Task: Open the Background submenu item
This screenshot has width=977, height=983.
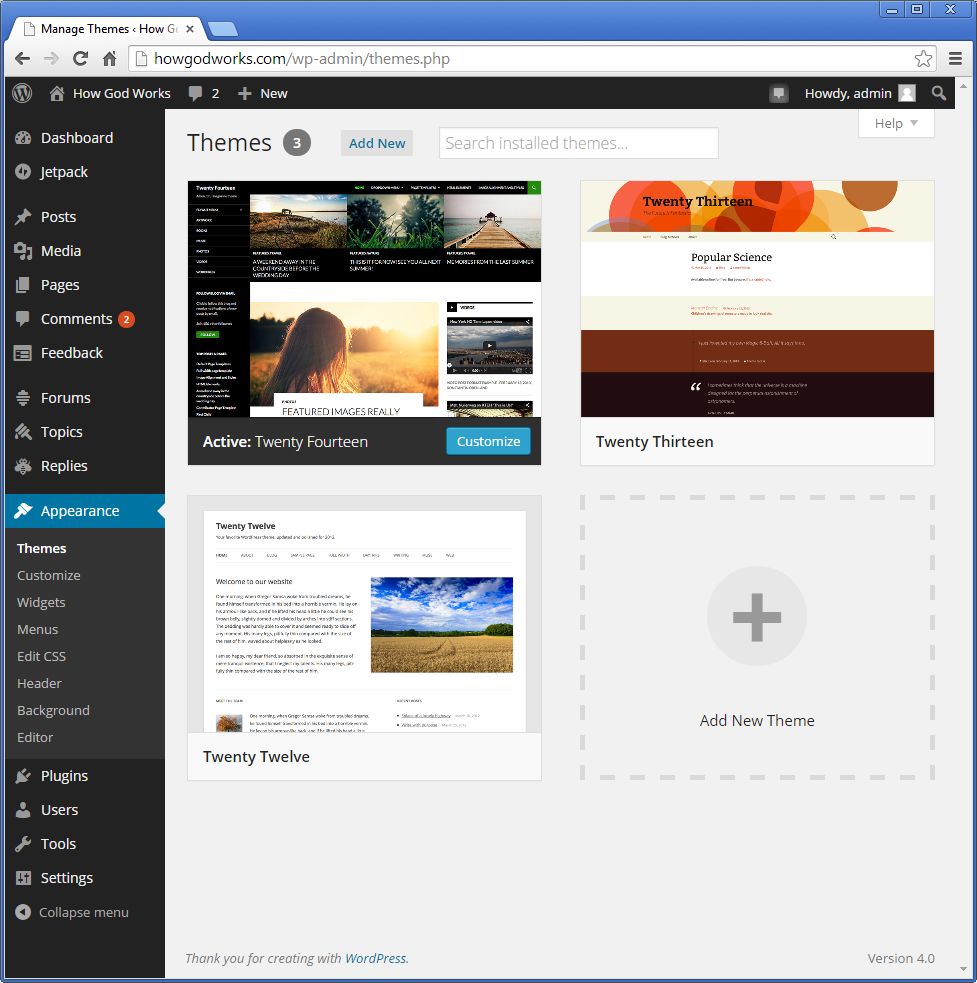Action: click(53, 710)
